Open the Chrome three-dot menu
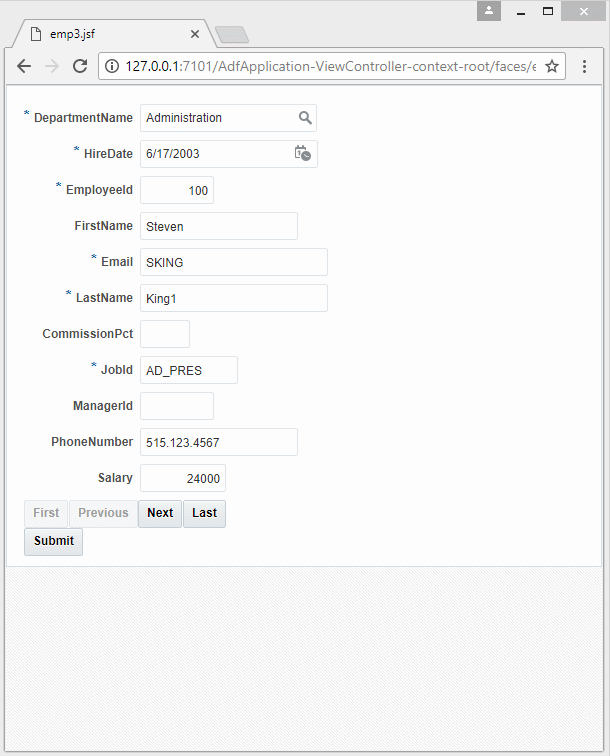Image resolution: width=610 pixels, height=756 pixels. pos(584,66)
